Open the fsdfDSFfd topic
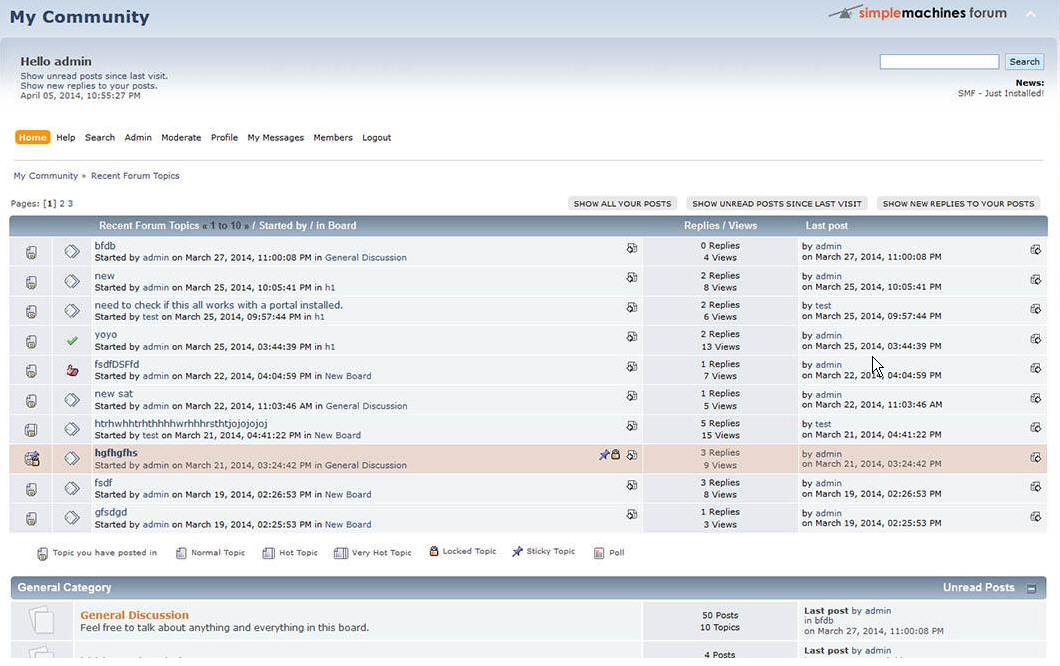 click(116, 364)
